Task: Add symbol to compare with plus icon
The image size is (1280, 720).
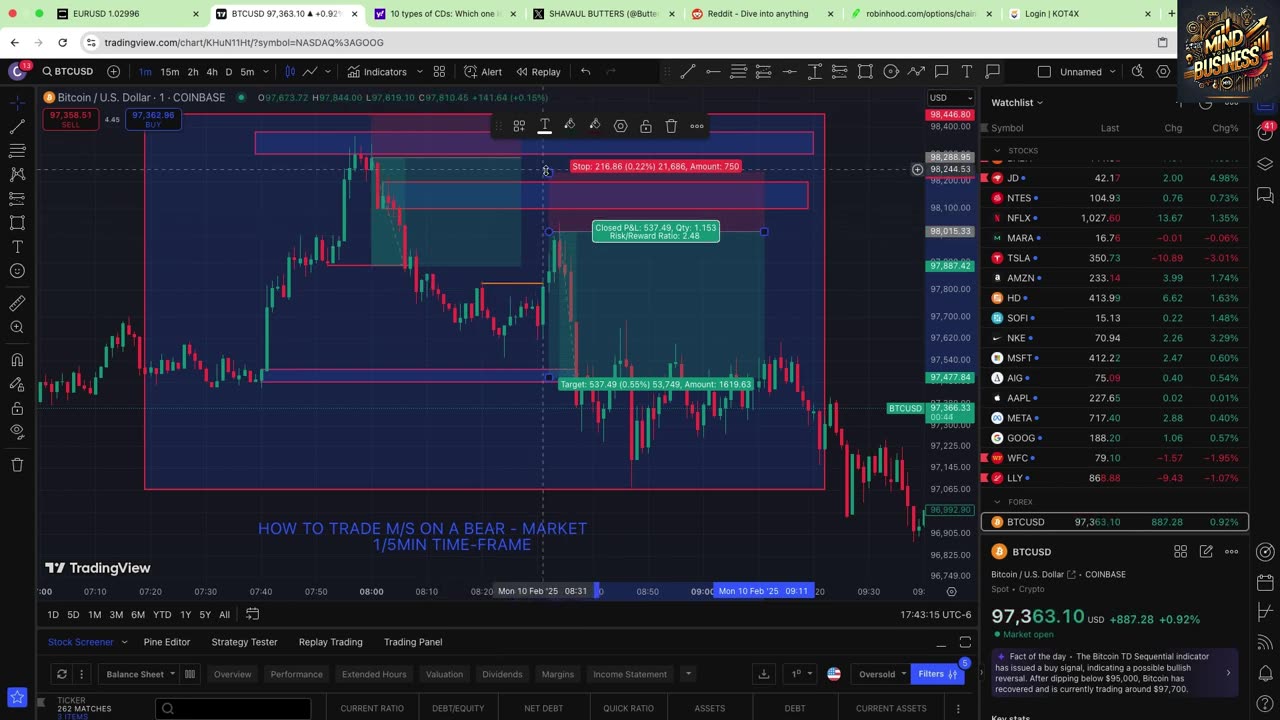Action: coord(113,72)
